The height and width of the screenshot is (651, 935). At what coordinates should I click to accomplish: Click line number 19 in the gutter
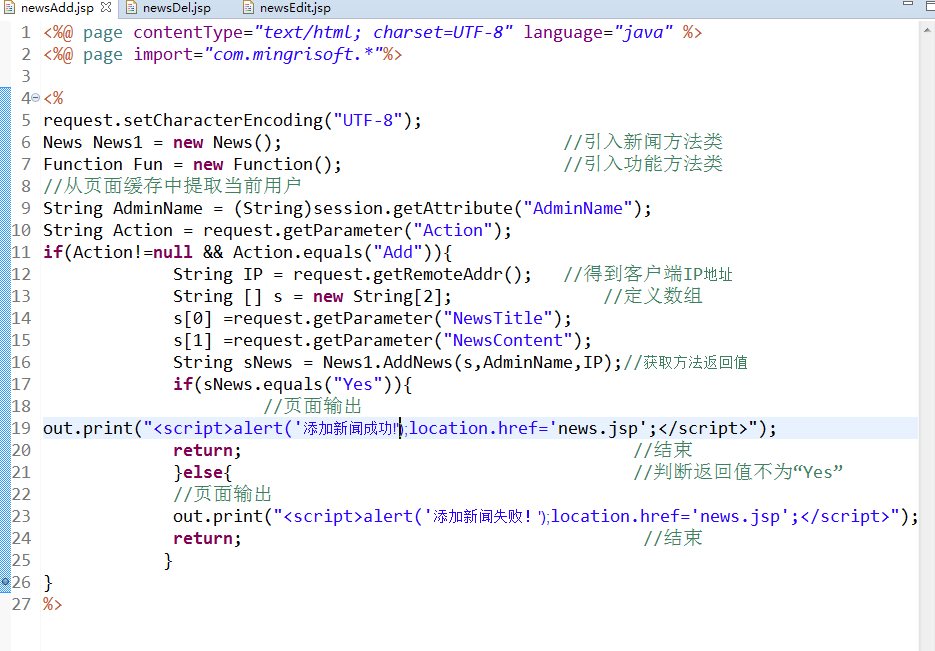[x=21, y=428]
